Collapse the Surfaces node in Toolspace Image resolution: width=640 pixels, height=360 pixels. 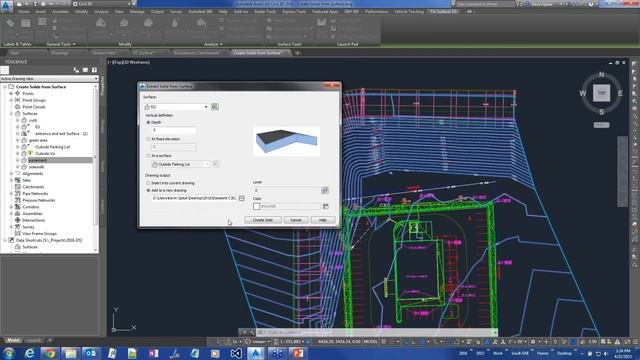click(11, 113)
